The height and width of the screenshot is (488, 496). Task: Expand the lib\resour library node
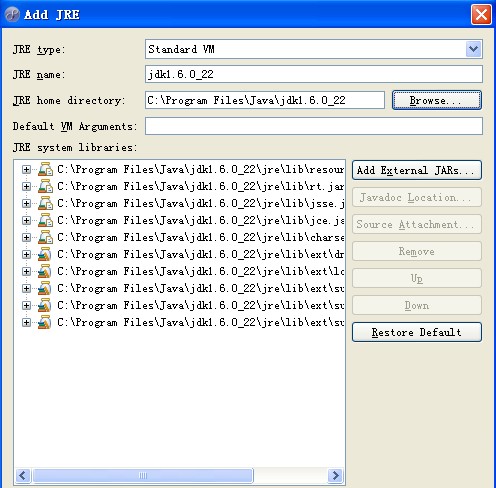[26, 170]
